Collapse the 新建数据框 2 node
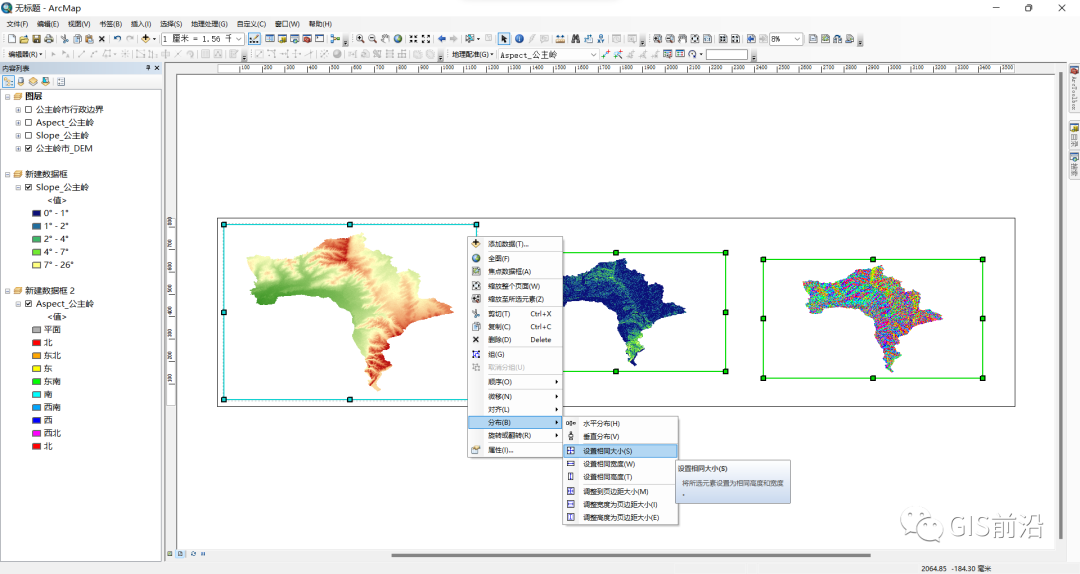The width and height of the screenshot is (1080, 574). (8, 291)
